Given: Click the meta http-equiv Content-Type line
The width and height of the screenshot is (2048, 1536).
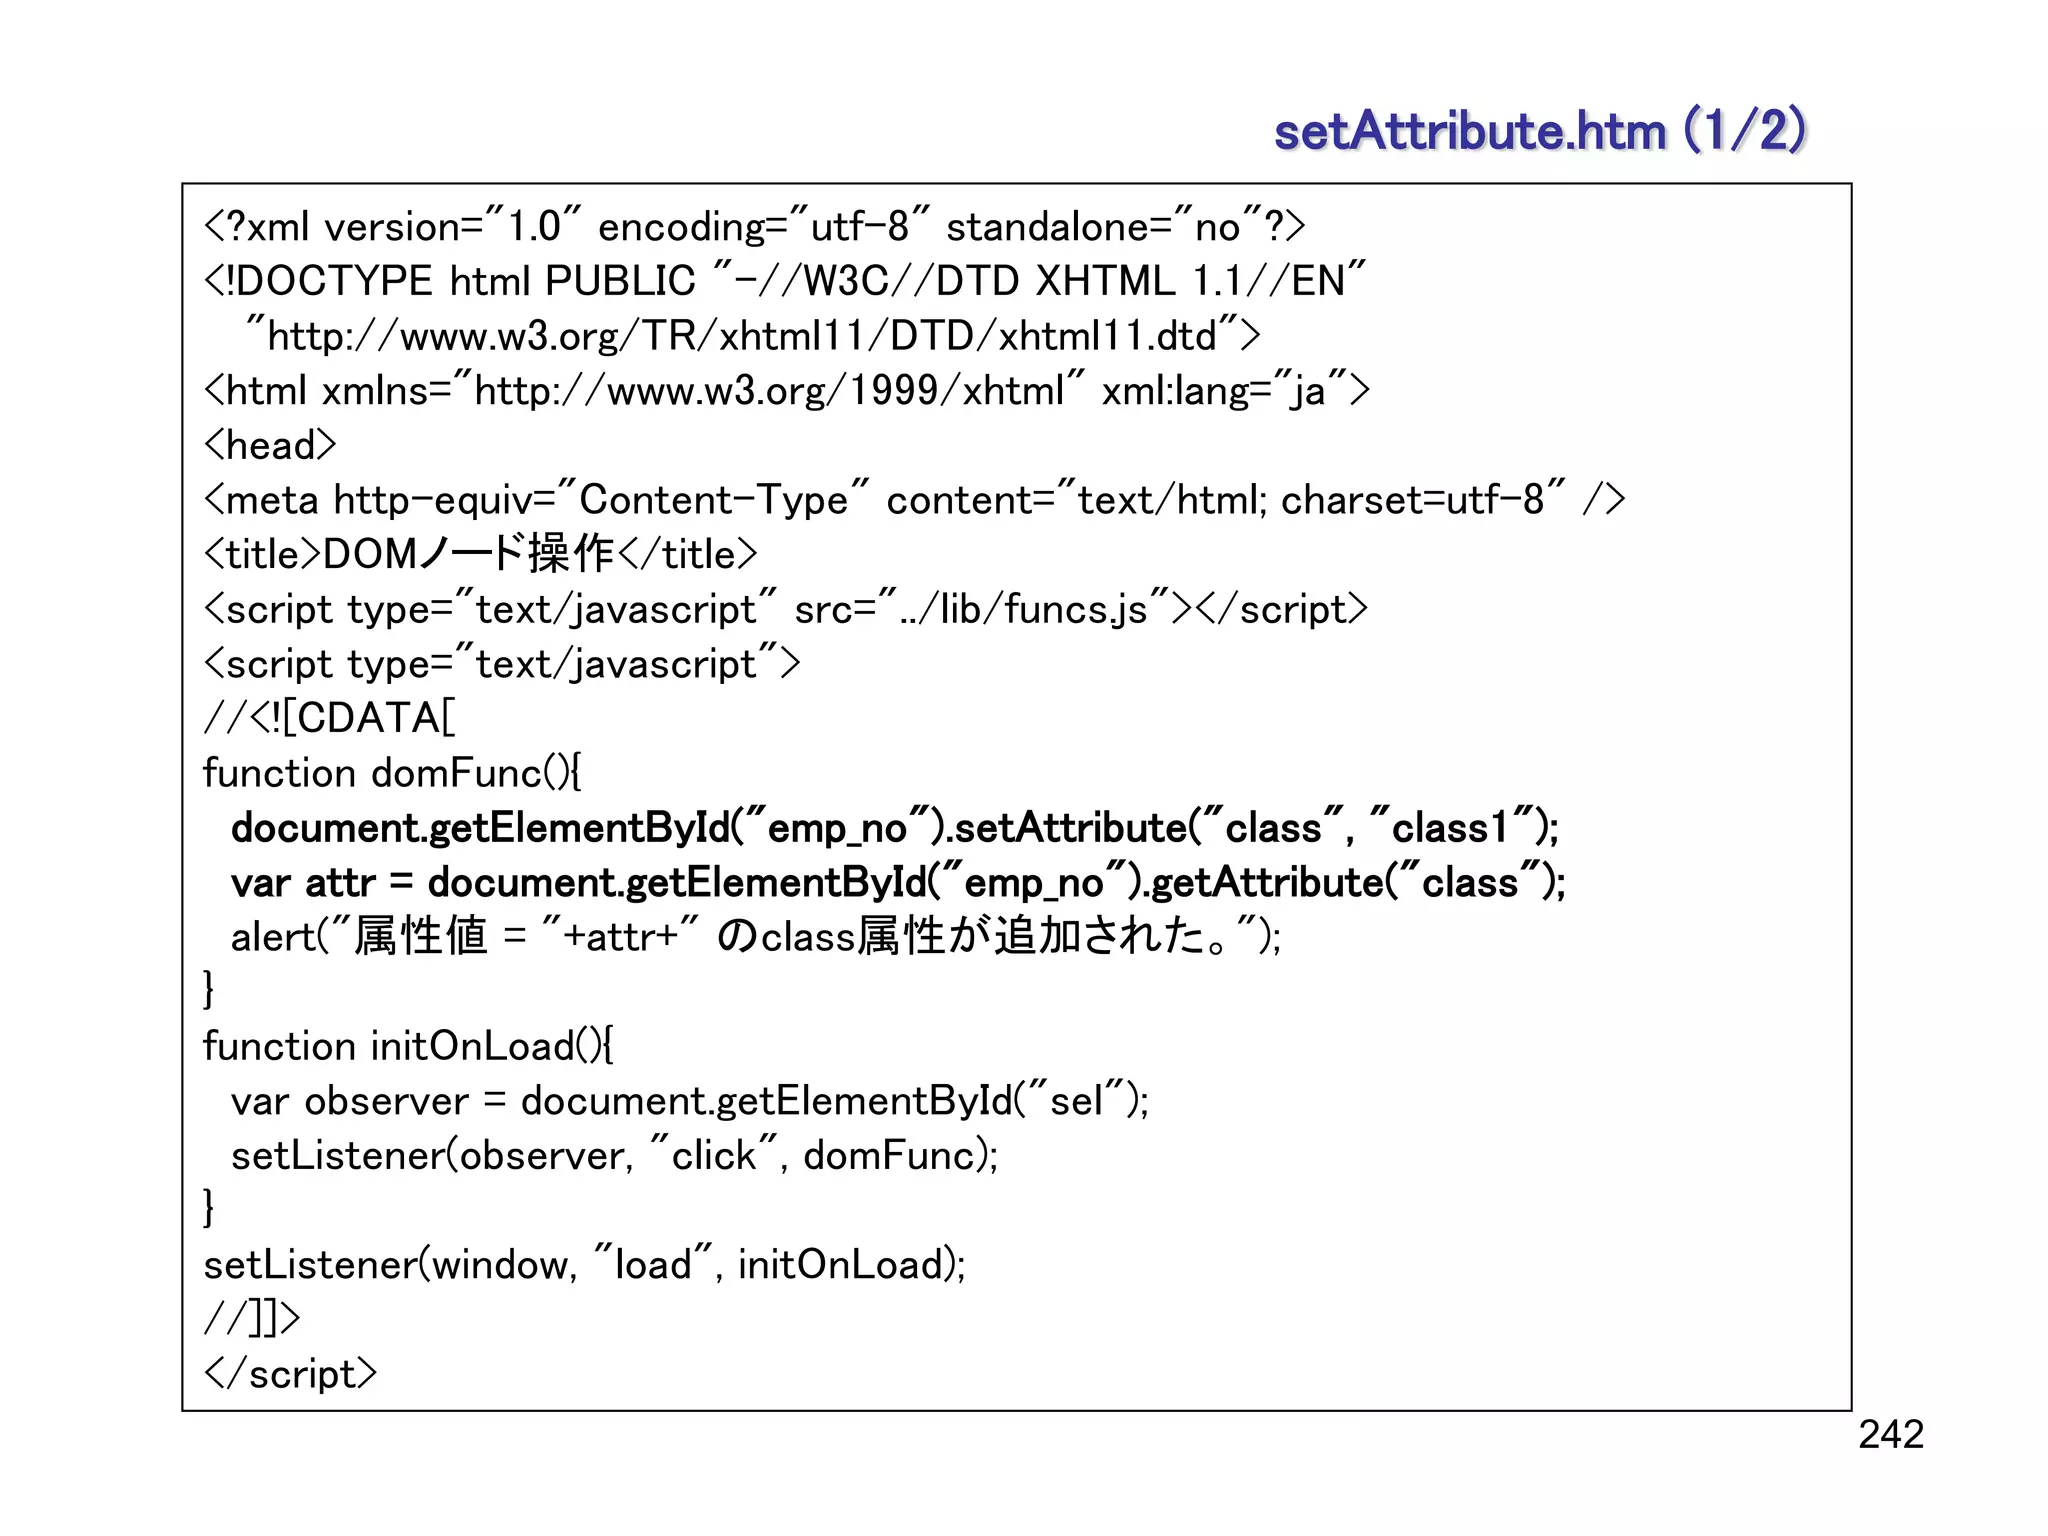Looking at the screenshot, I should click(x=914, y=500).
